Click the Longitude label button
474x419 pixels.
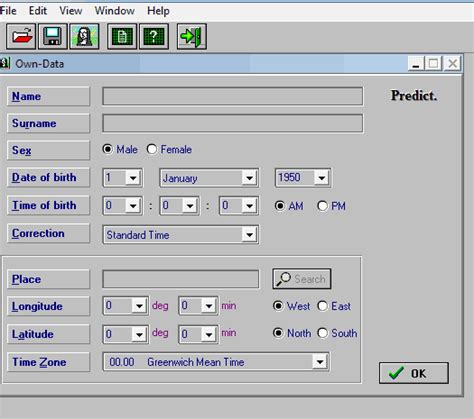(49, 306)
